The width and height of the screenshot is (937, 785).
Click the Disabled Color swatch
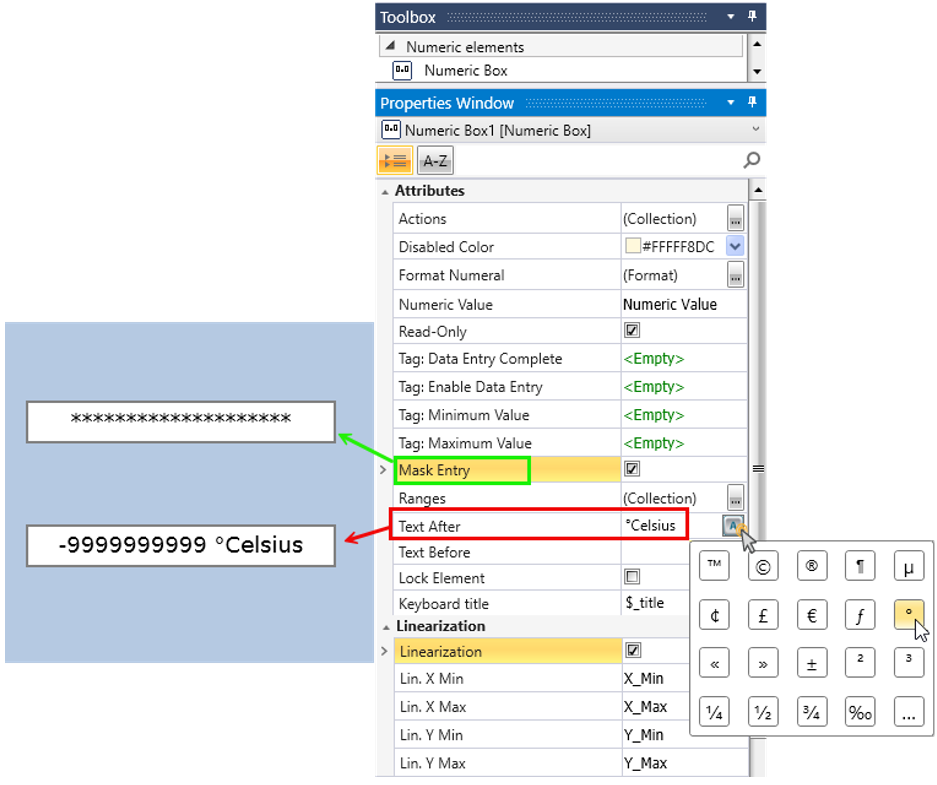(x=632, y=246)
